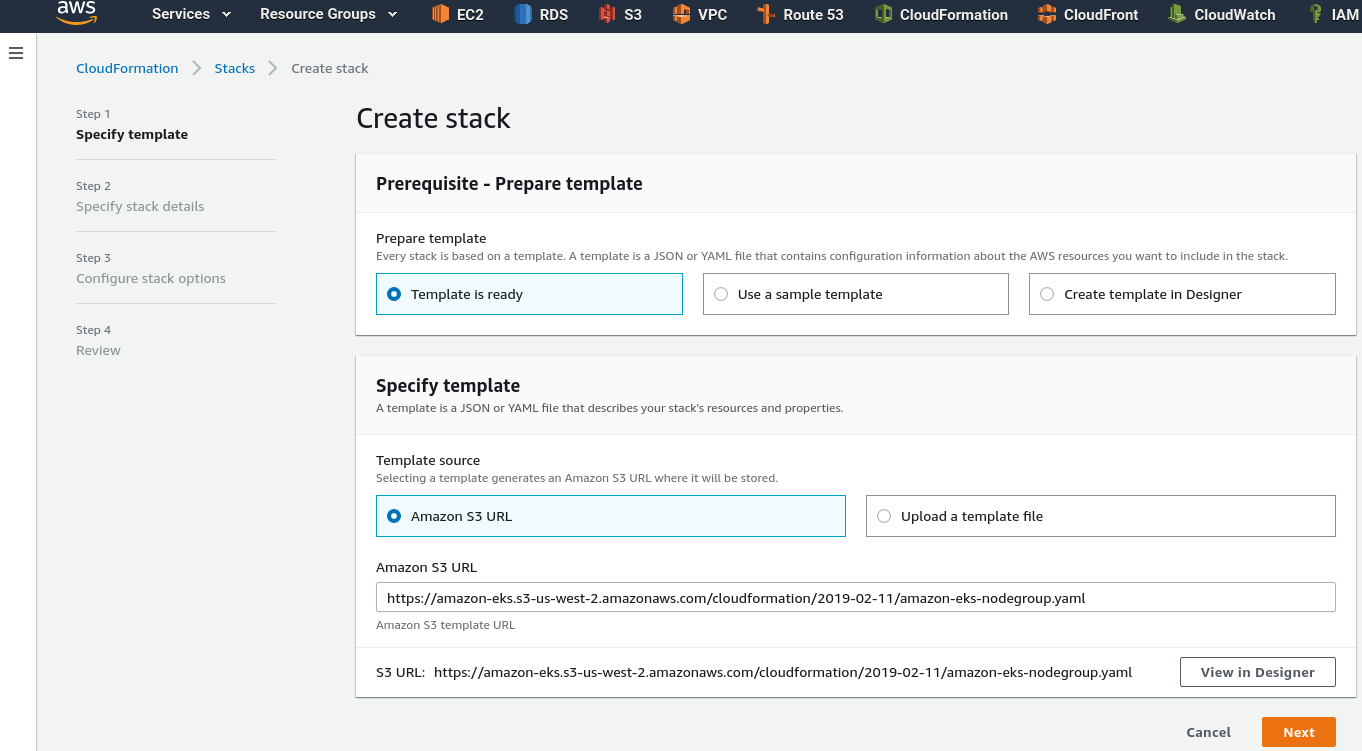Open the VPC service shortcut icon
This screenshot has height=751, width=1362.
[x=681, y=14]
